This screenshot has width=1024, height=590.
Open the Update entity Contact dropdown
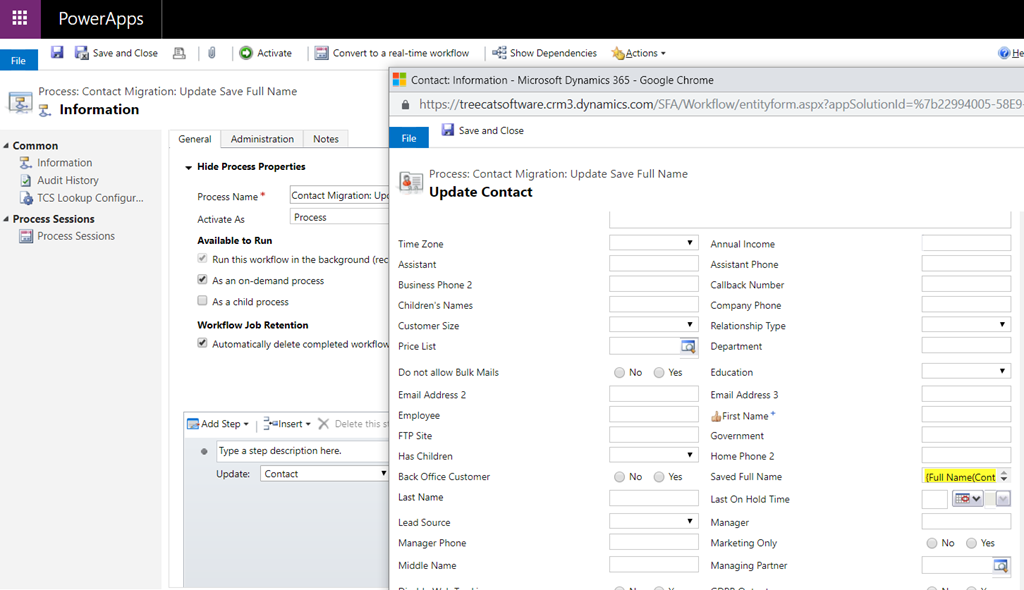click(x=324, y=474)
